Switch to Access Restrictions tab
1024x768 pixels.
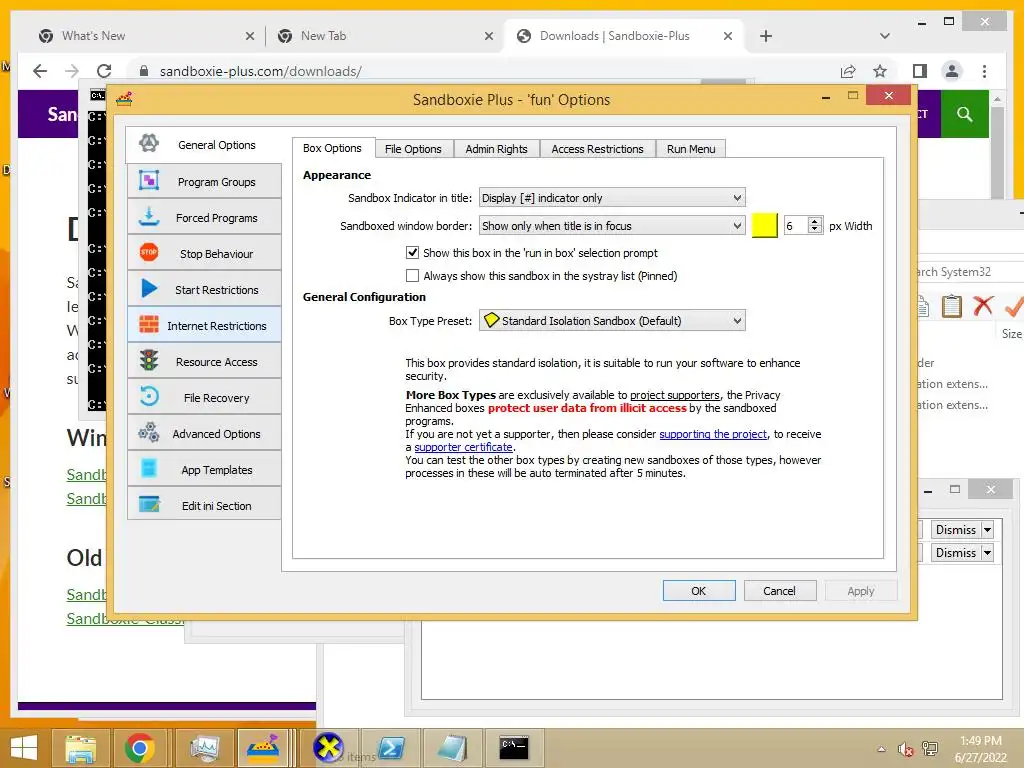(x=597, y=149)
